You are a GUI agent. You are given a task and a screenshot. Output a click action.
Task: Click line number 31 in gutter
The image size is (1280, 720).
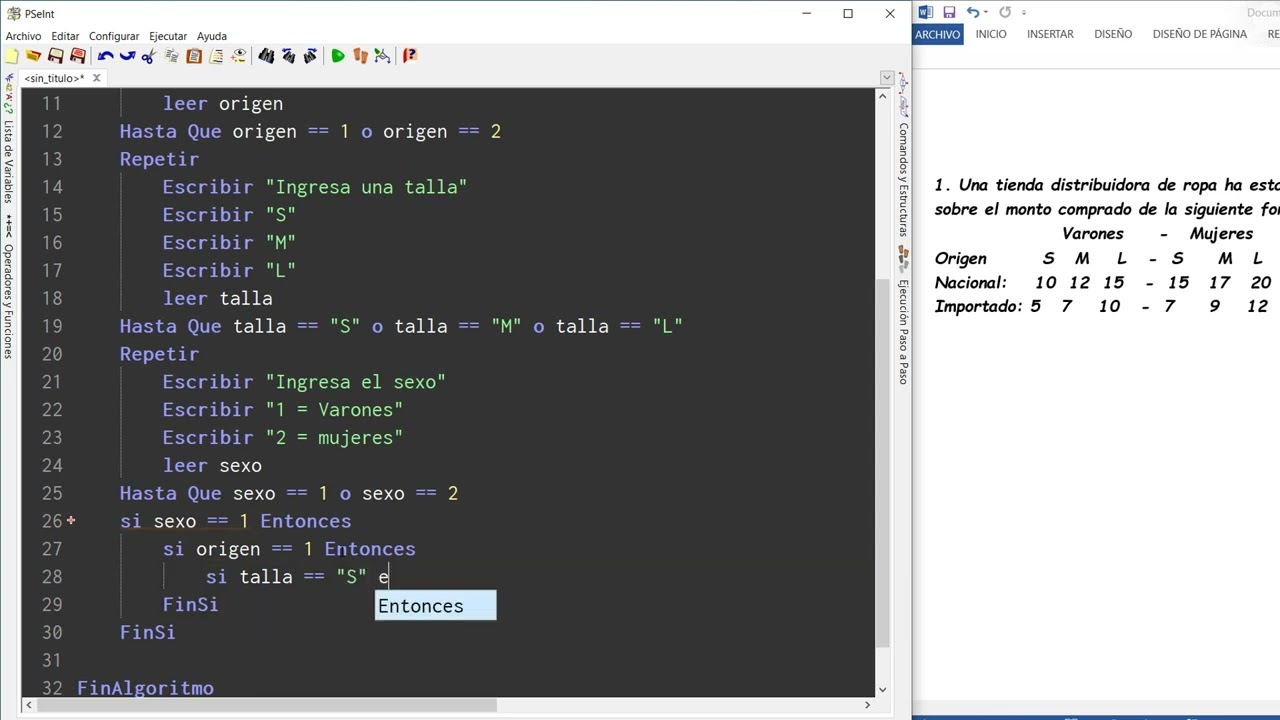pos(51,660)
